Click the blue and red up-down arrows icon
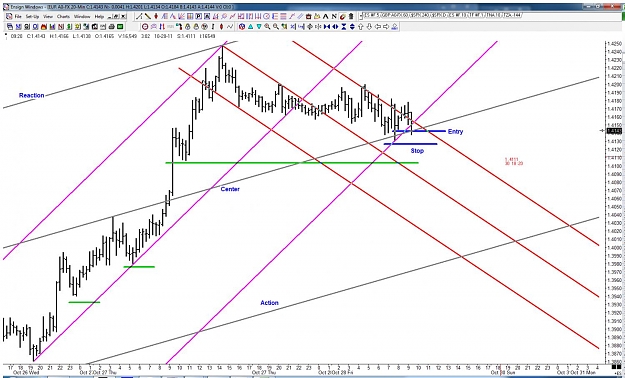Viewport: 625px width, 378px height. [x=162, y=27]
